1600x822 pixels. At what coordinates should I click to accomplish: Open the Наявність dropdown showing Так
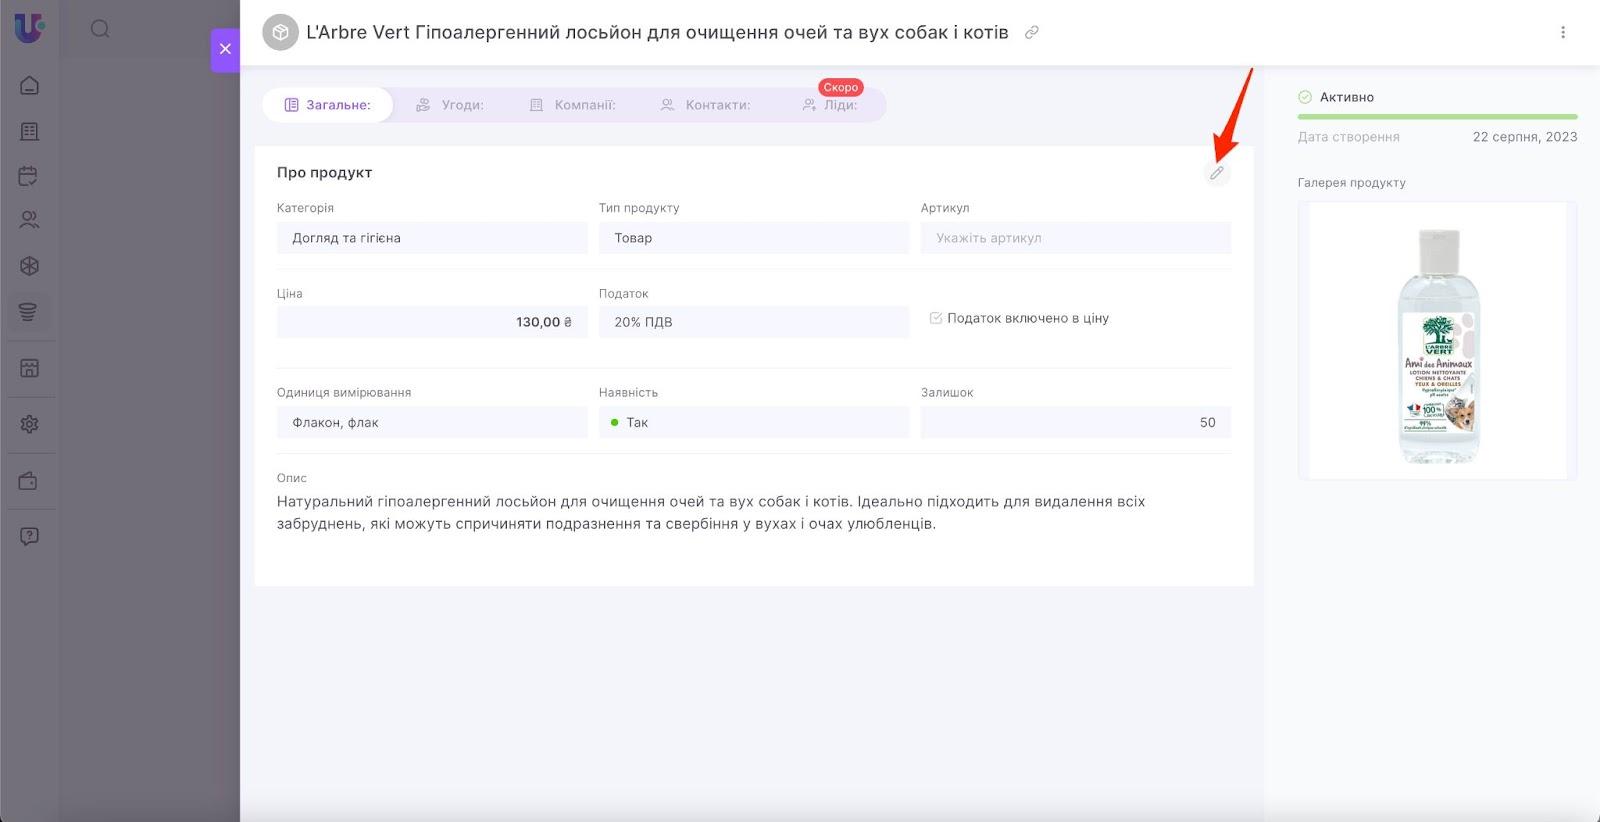[754, 423]
